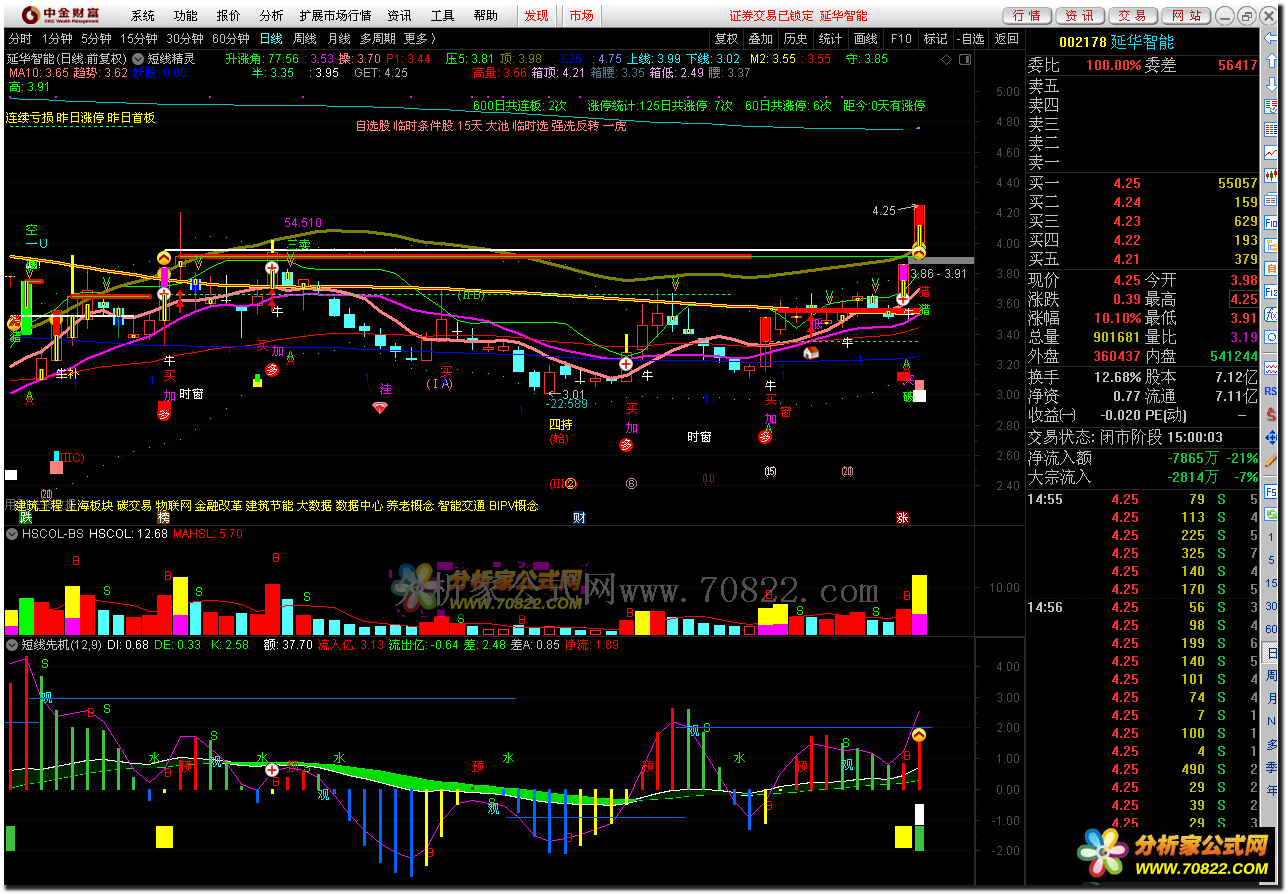The height and width of the screenshot is (894, 1288).
Task: Select yearly 年 period in right sidebar
Action: point(1271,790)
